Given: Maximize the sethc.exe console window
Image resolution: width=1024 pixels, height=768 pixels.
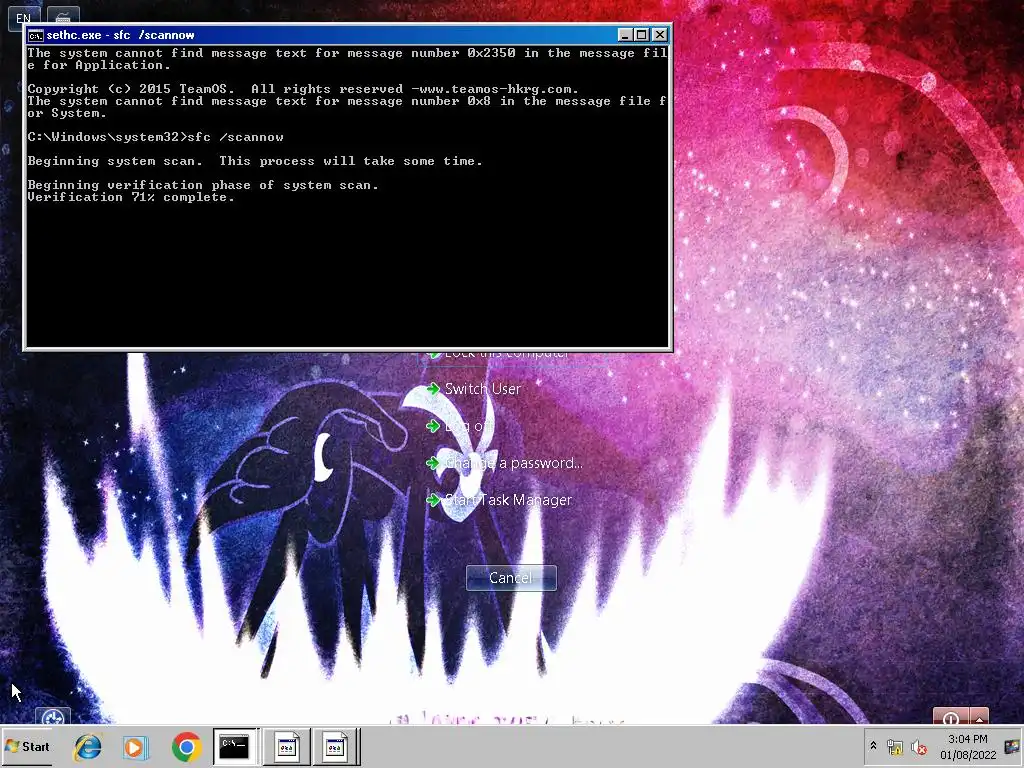Looking at the screenshot, I should coord(642,35).
